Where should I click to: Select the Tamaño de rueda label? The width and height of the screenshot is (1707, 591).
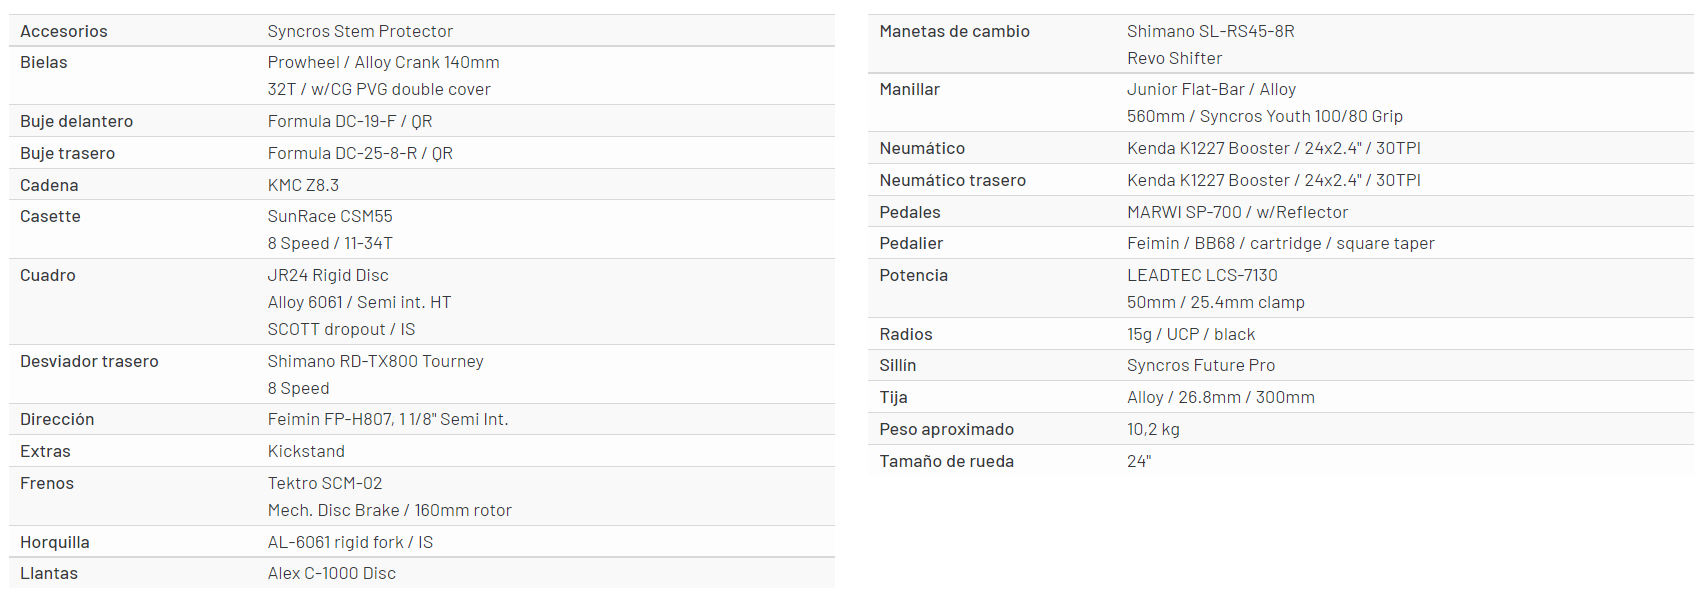(946, 461)
